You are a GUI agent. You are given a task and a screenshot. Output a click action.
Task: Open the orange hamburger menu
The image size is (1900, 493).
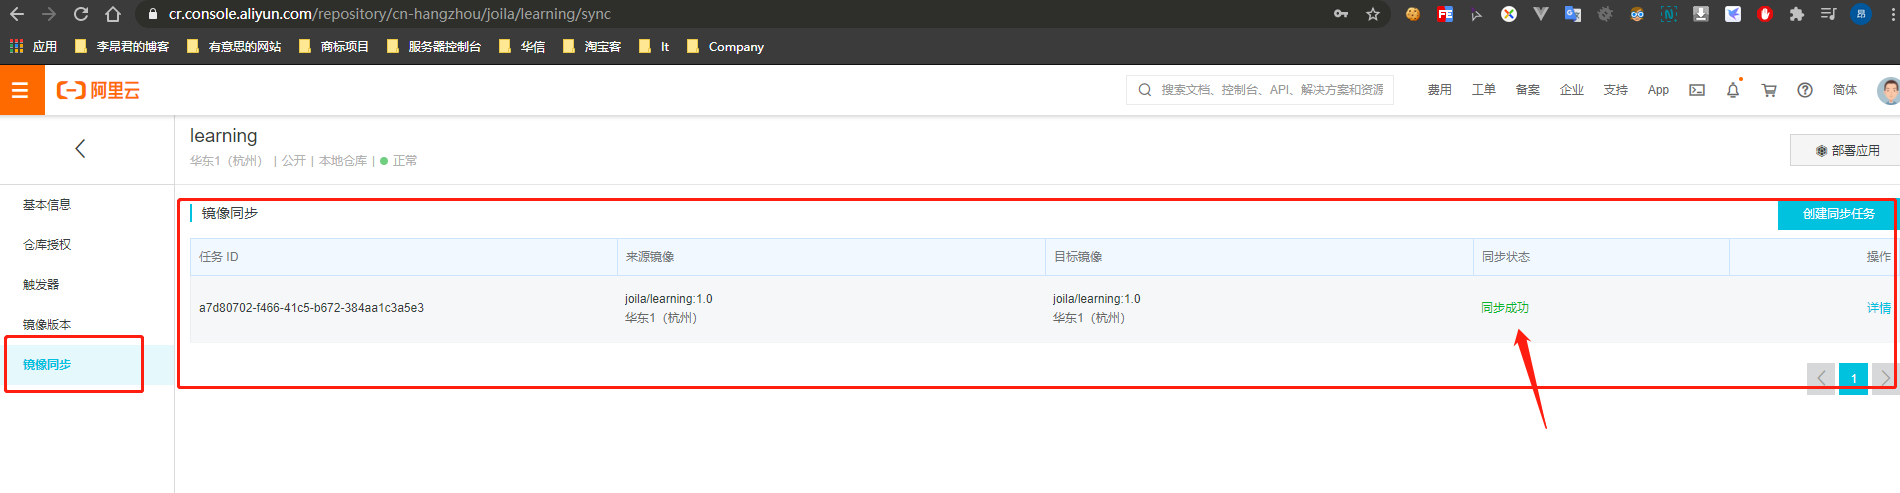tap(20, 90)
